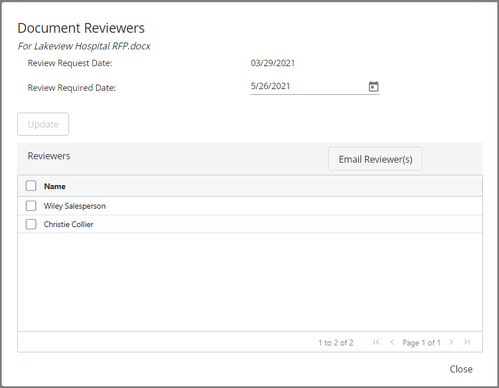Select the Christie Collier name text
This screenshot has width=499, height=388.
(x=68, y=224)
